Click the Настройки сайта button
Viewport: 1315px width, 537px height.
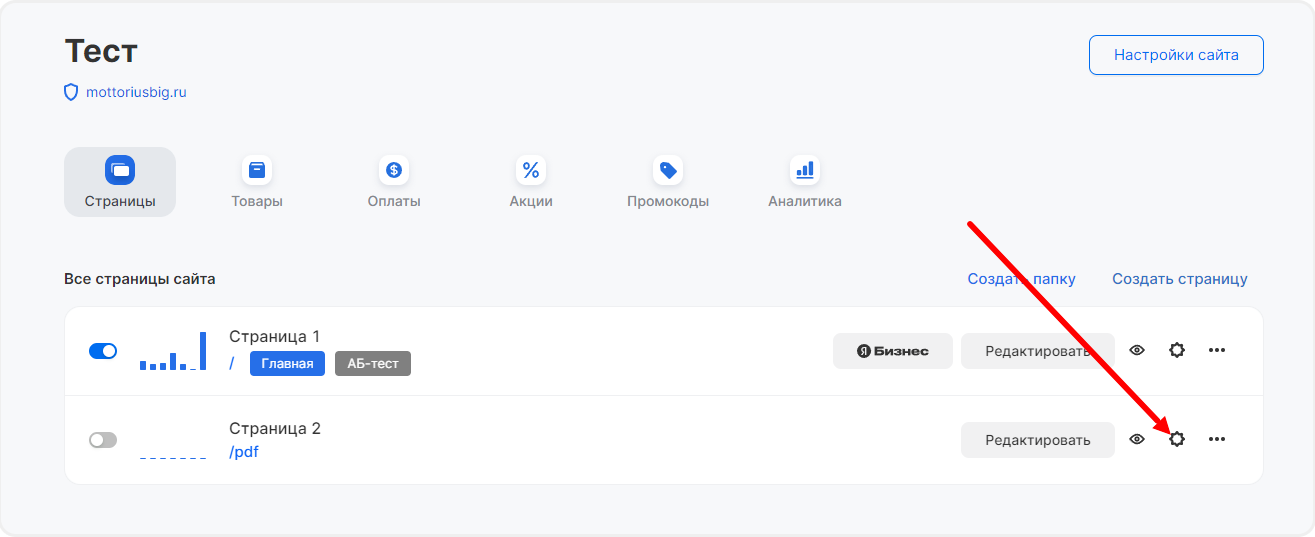pyautogui.click(x=1176, y=55)
